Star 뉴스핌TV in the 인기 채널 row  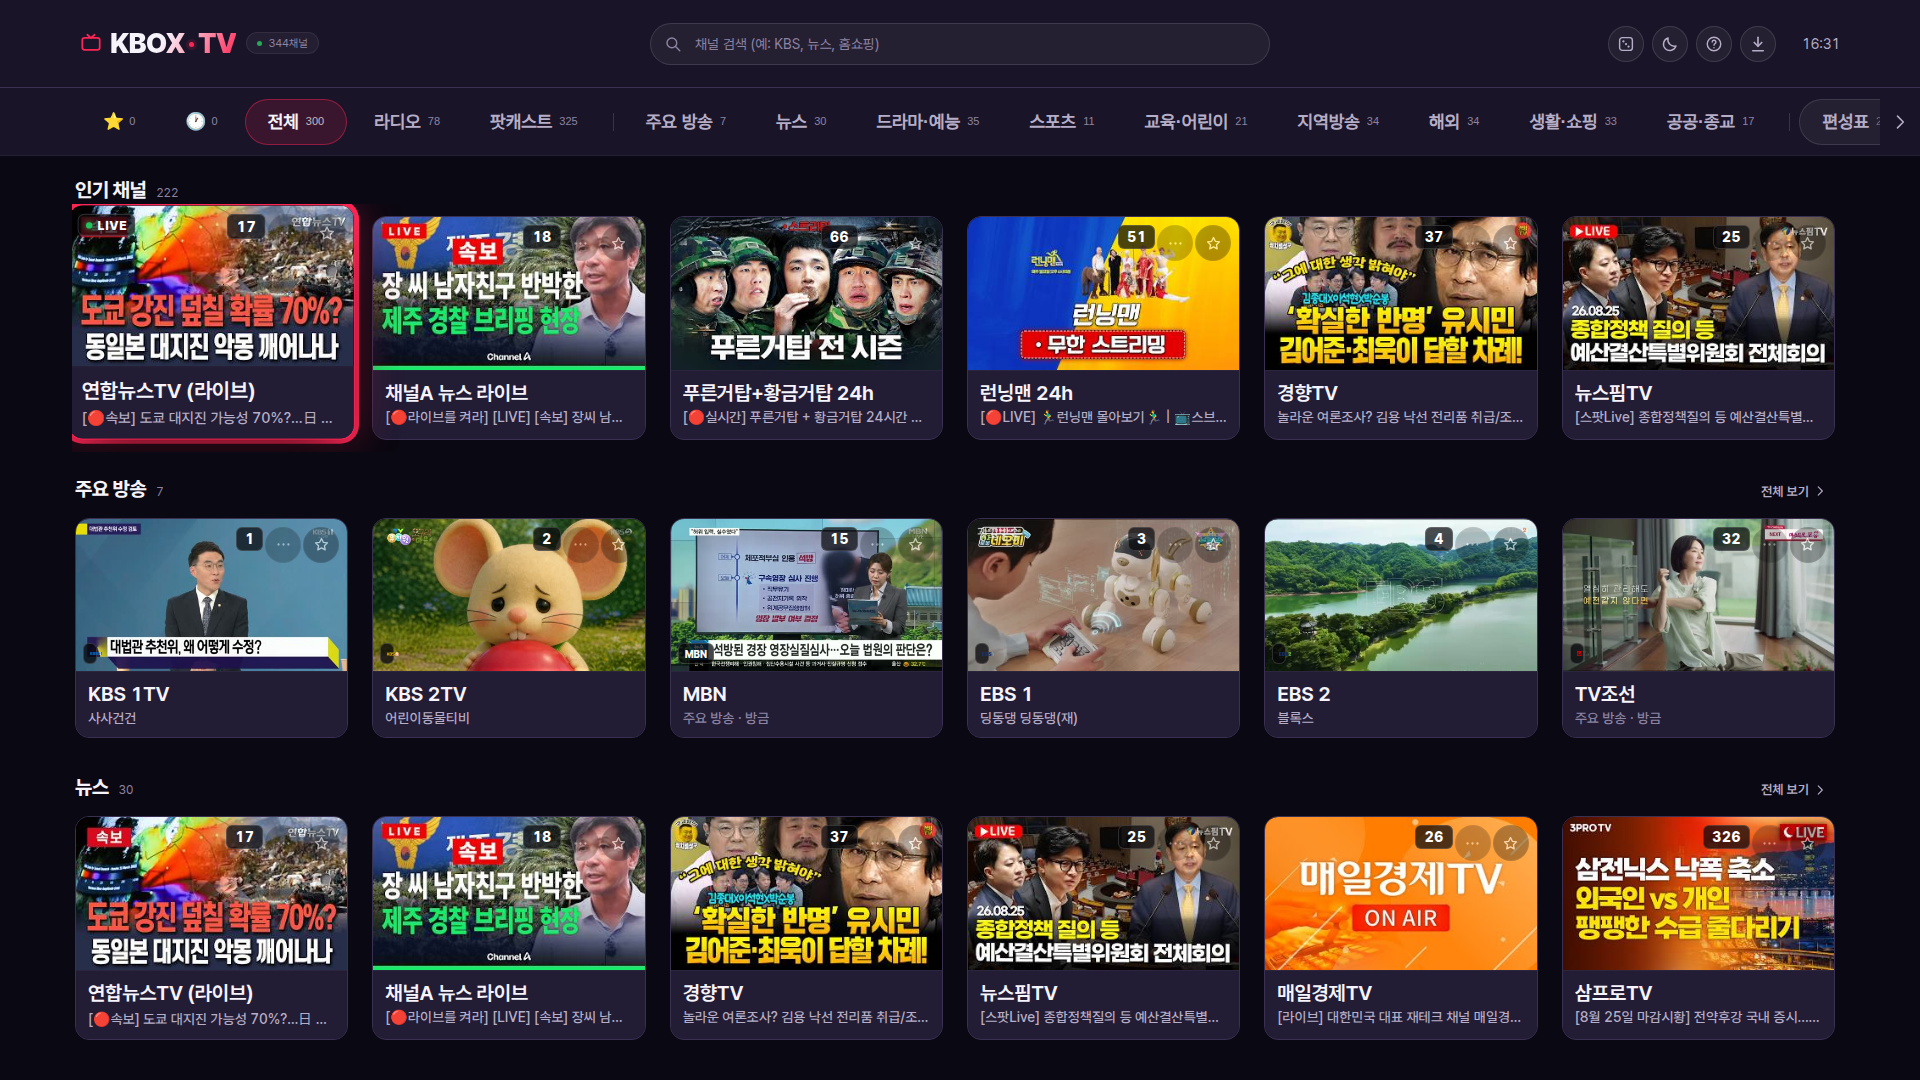pos(1807,243)
